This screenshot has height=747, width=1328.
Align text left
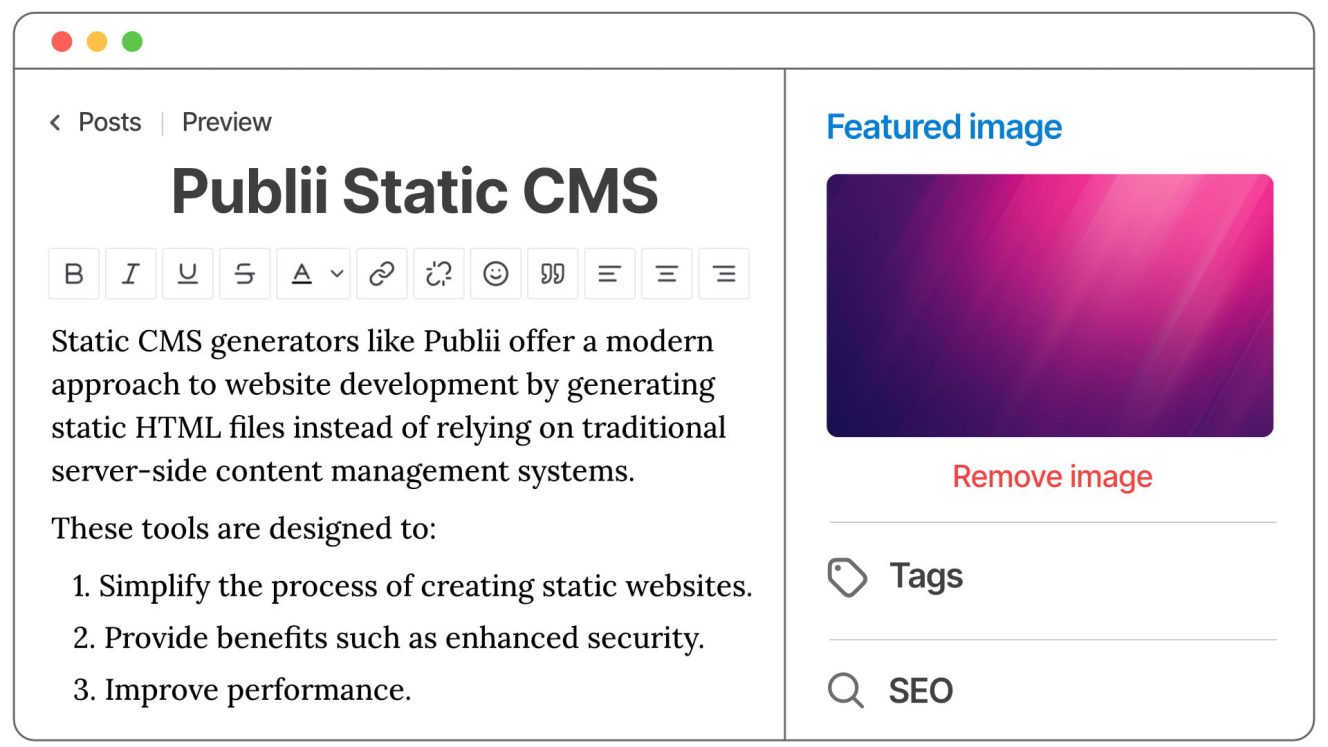coord(610,274)
